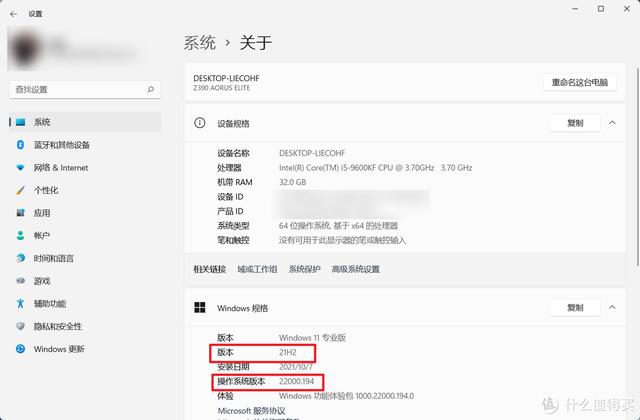Viewport: 640px width, 420px height.
Task: Open 系统 in the sidebar
Action: point(85,122)
